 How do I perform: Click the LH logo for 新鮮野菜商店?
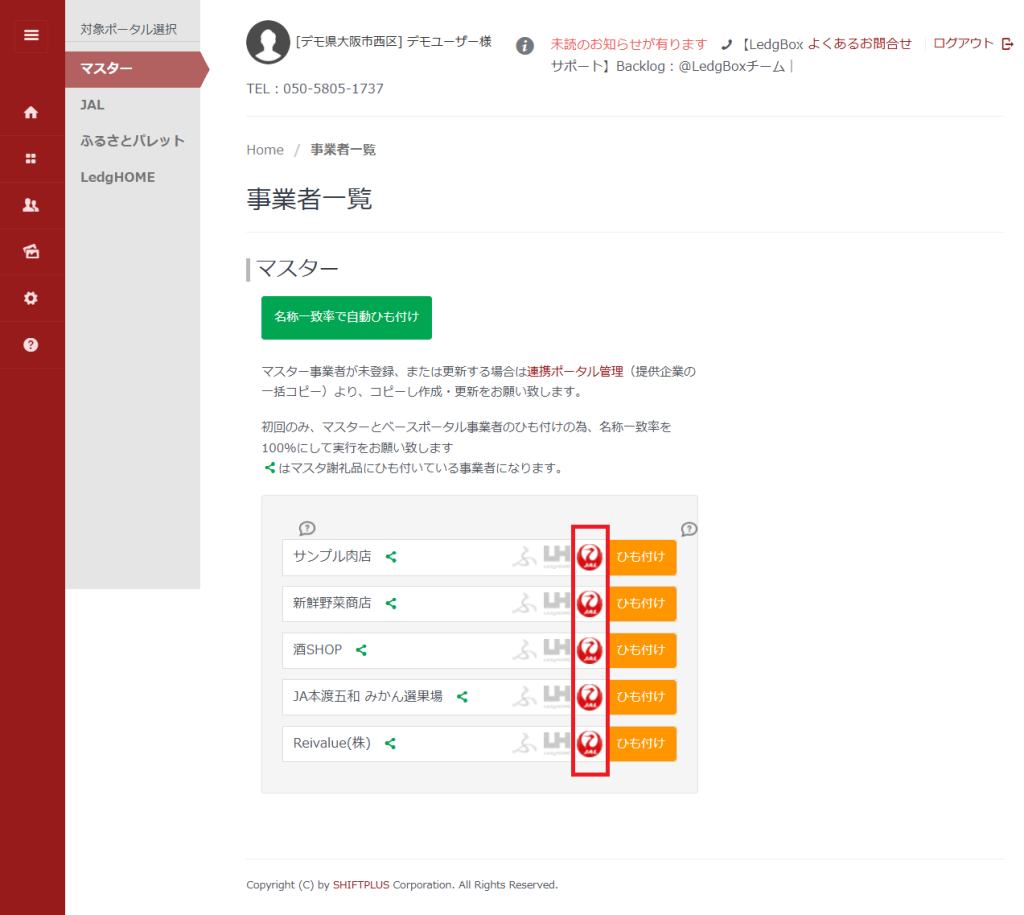point(556,603)
